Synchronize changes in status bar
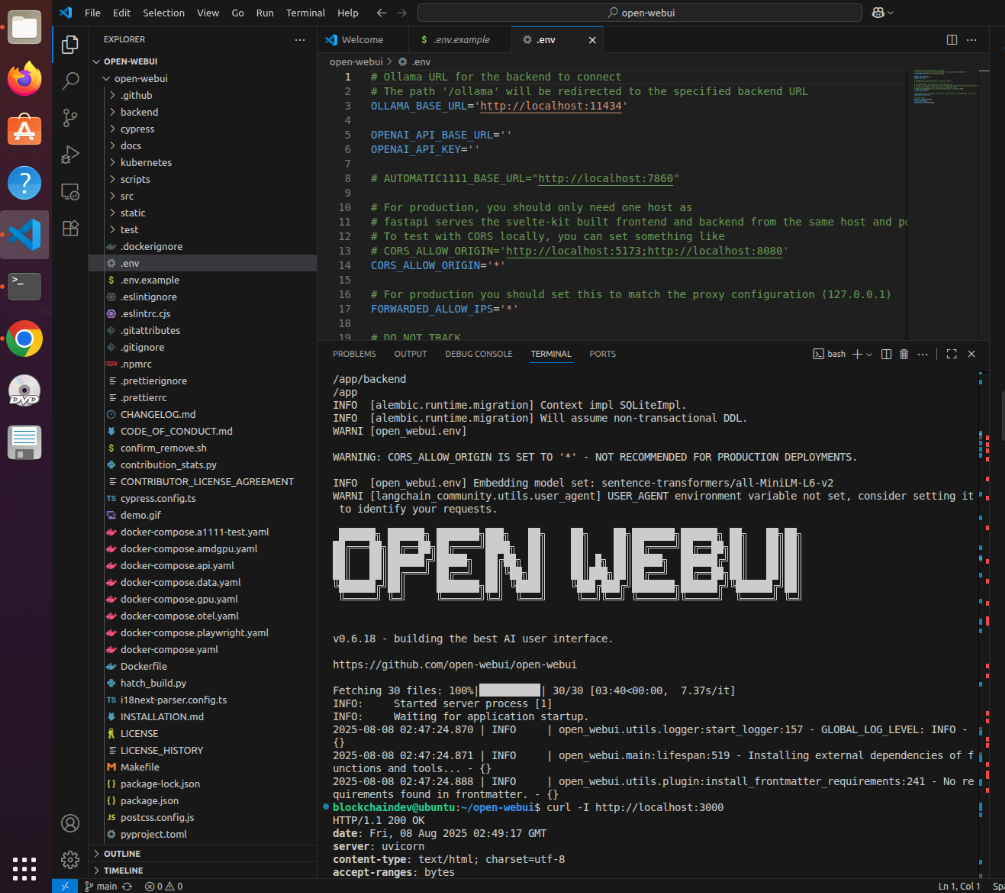The image size is (1005, 893). pyautogui.click(x=128, y=886)
